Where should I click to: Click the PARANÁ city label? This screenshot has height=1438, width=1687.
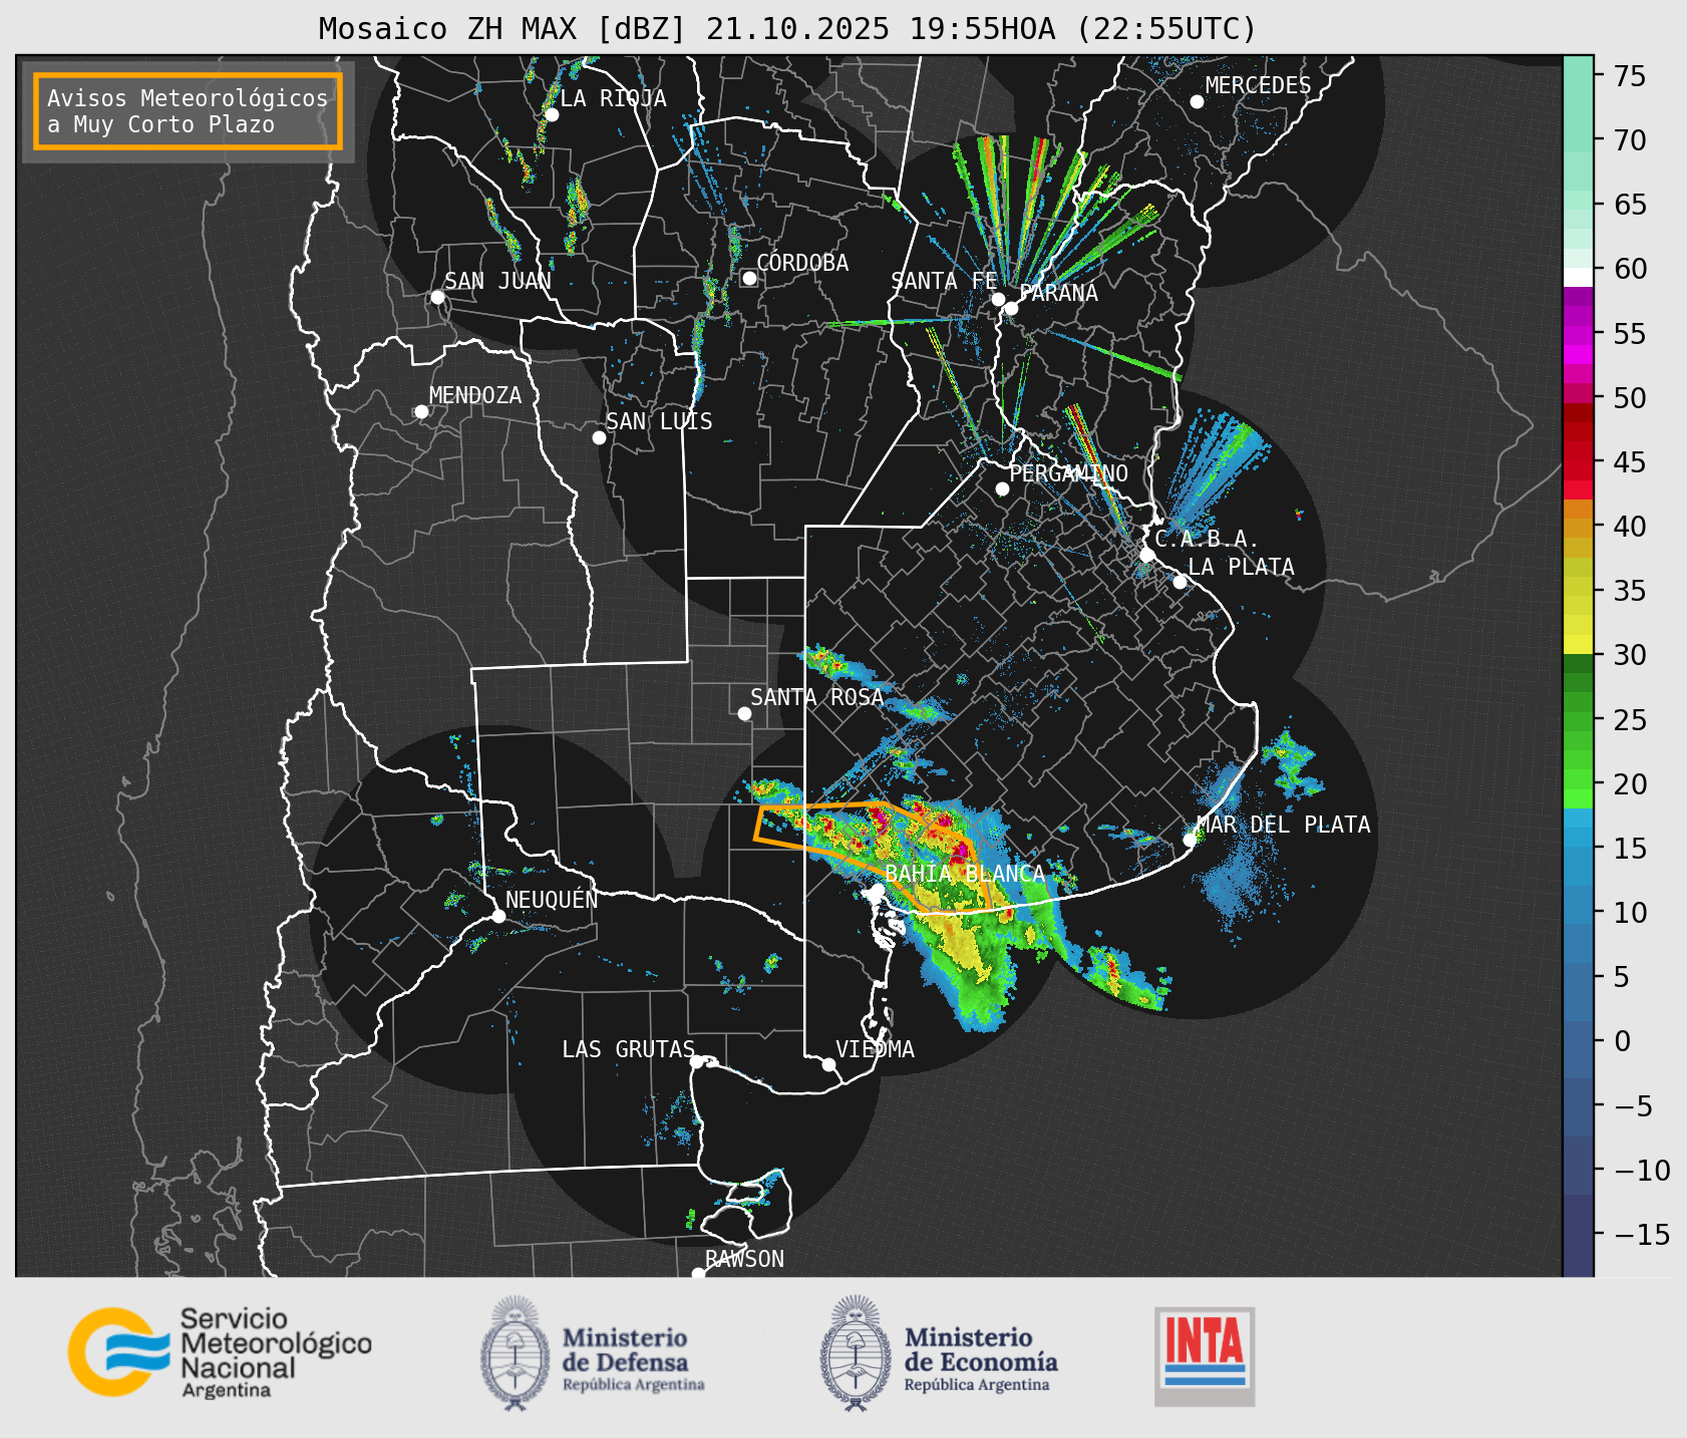pyautogui.click(x=1059, y=293)
